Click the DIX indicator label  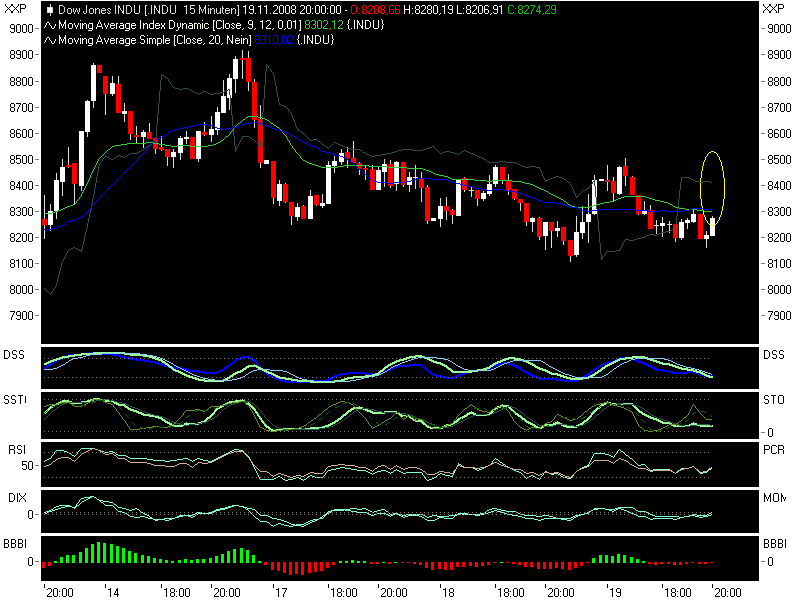(x=17, y=498)
